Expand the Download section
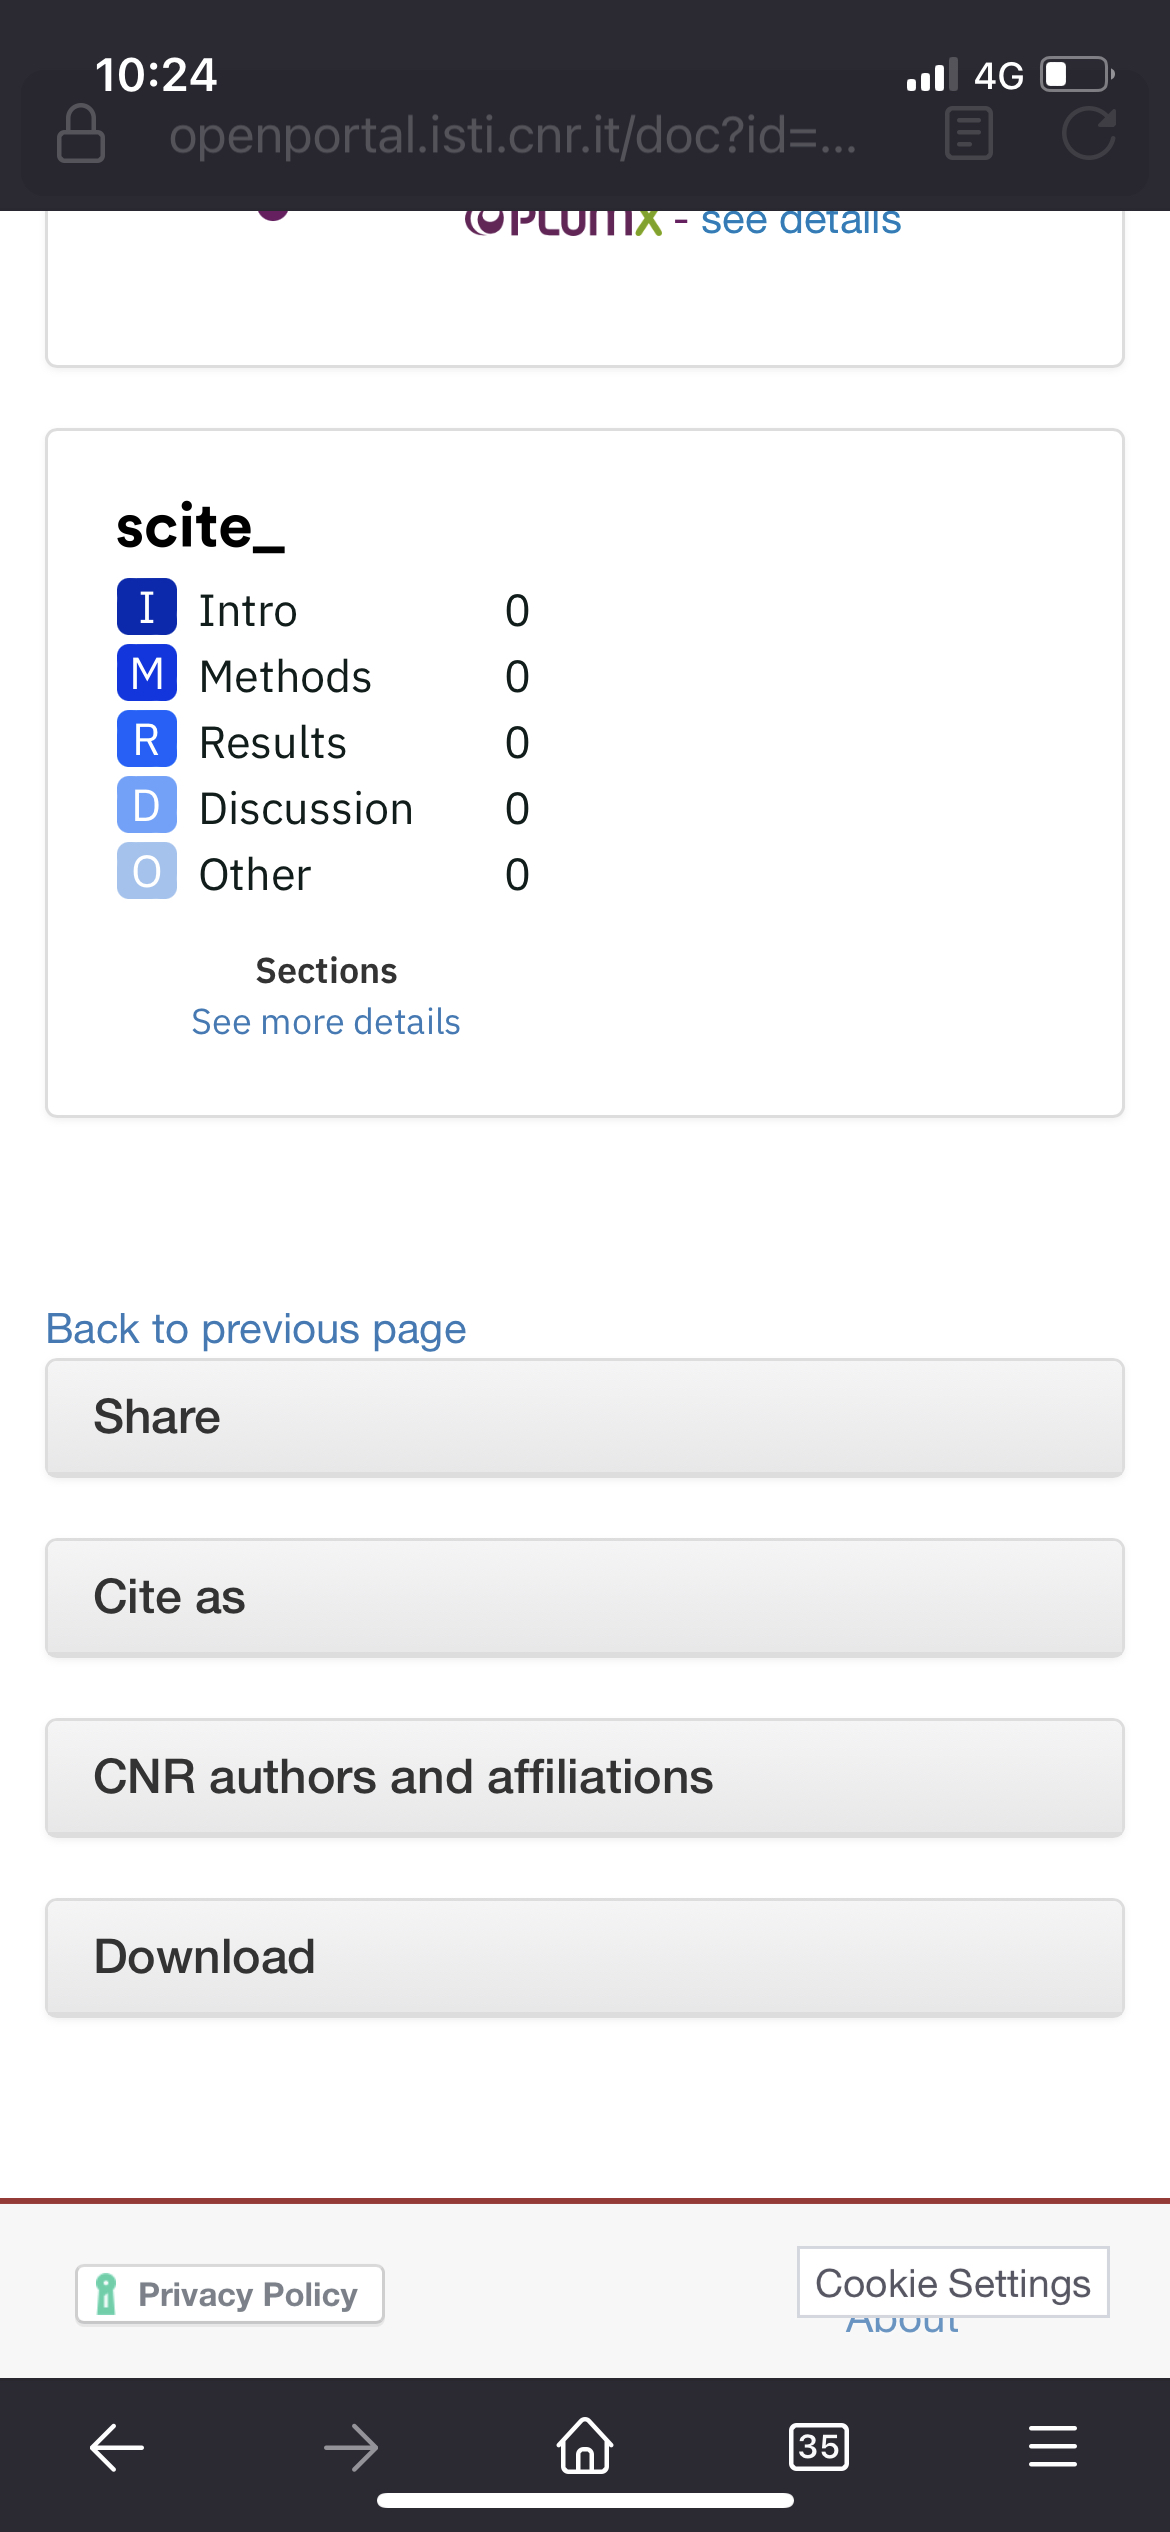Screen dimensions: 1170x2532 [585, 1957]
